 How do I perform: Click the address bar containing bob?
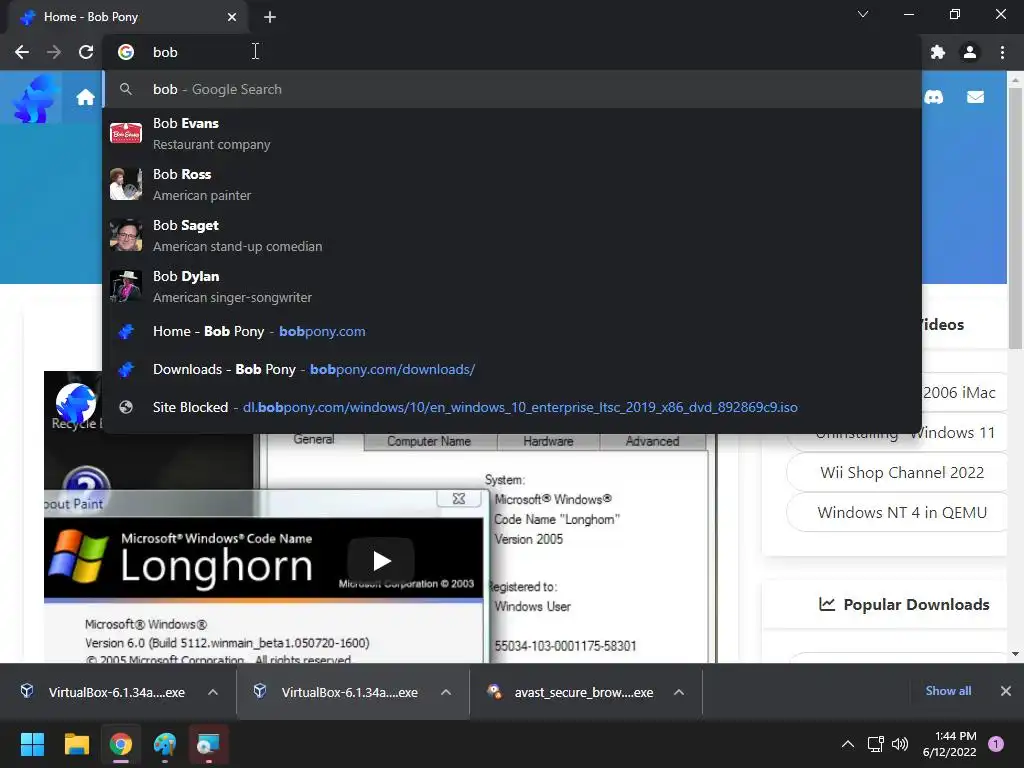tap(513, 52)
